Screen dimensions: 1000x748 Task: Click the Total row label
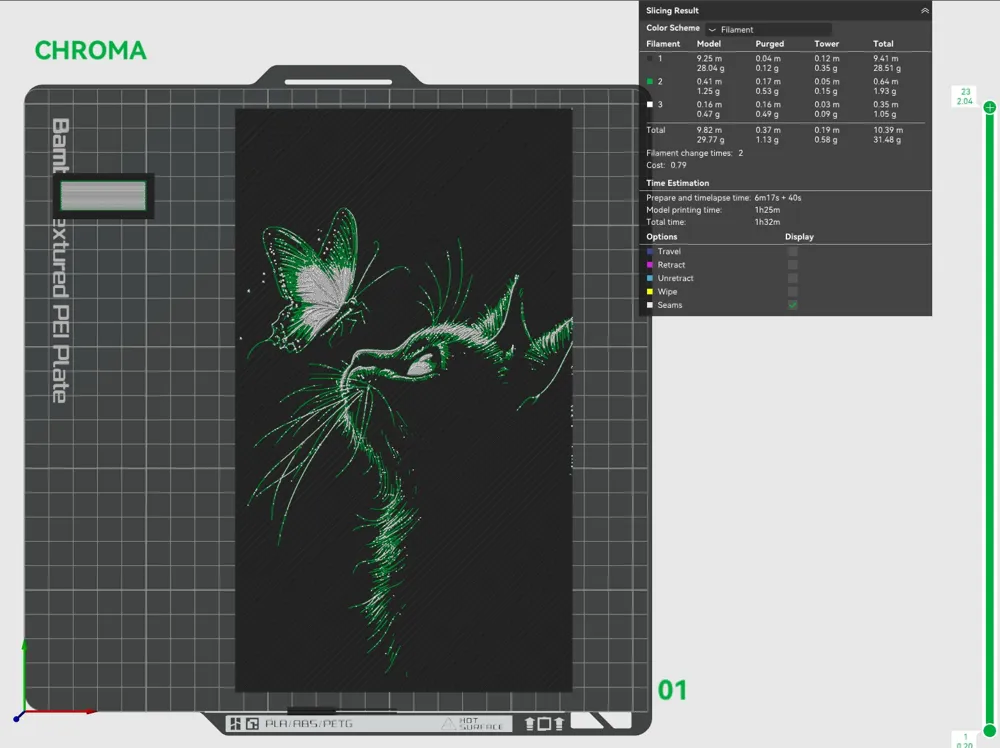tap(656, 130)
